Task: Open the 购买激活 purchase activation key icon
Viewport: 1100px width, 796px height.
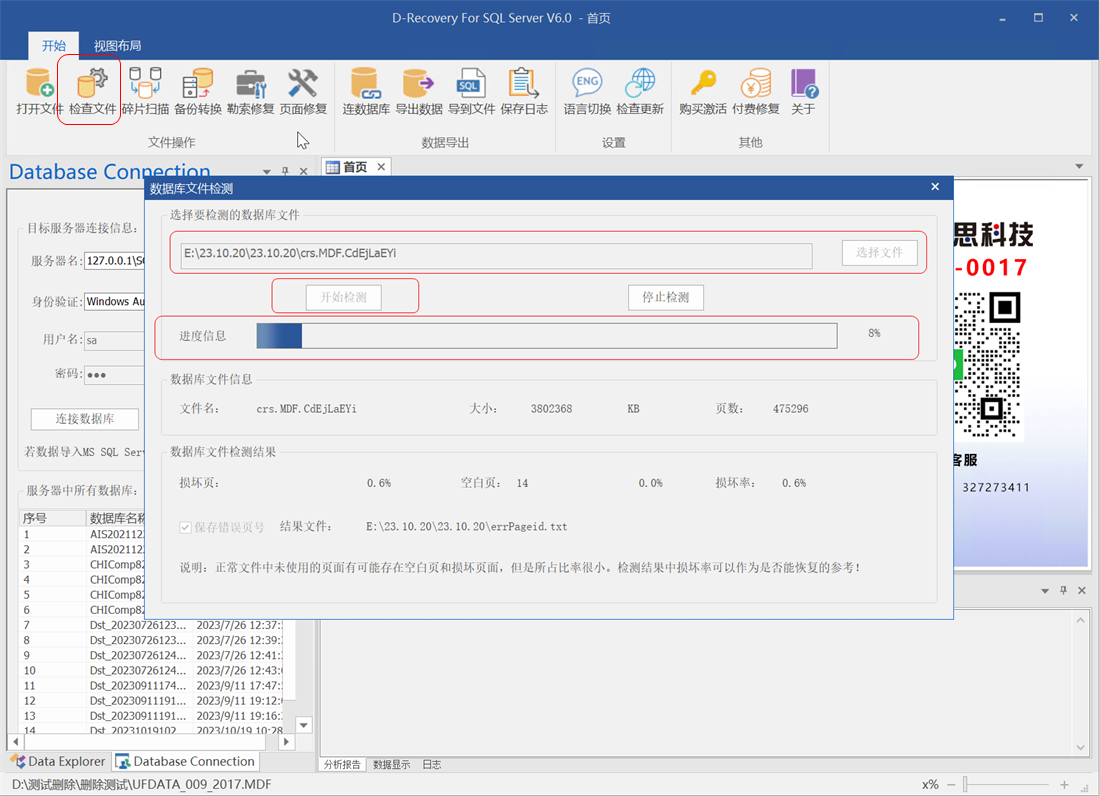Action: click(x=703, y=91)
